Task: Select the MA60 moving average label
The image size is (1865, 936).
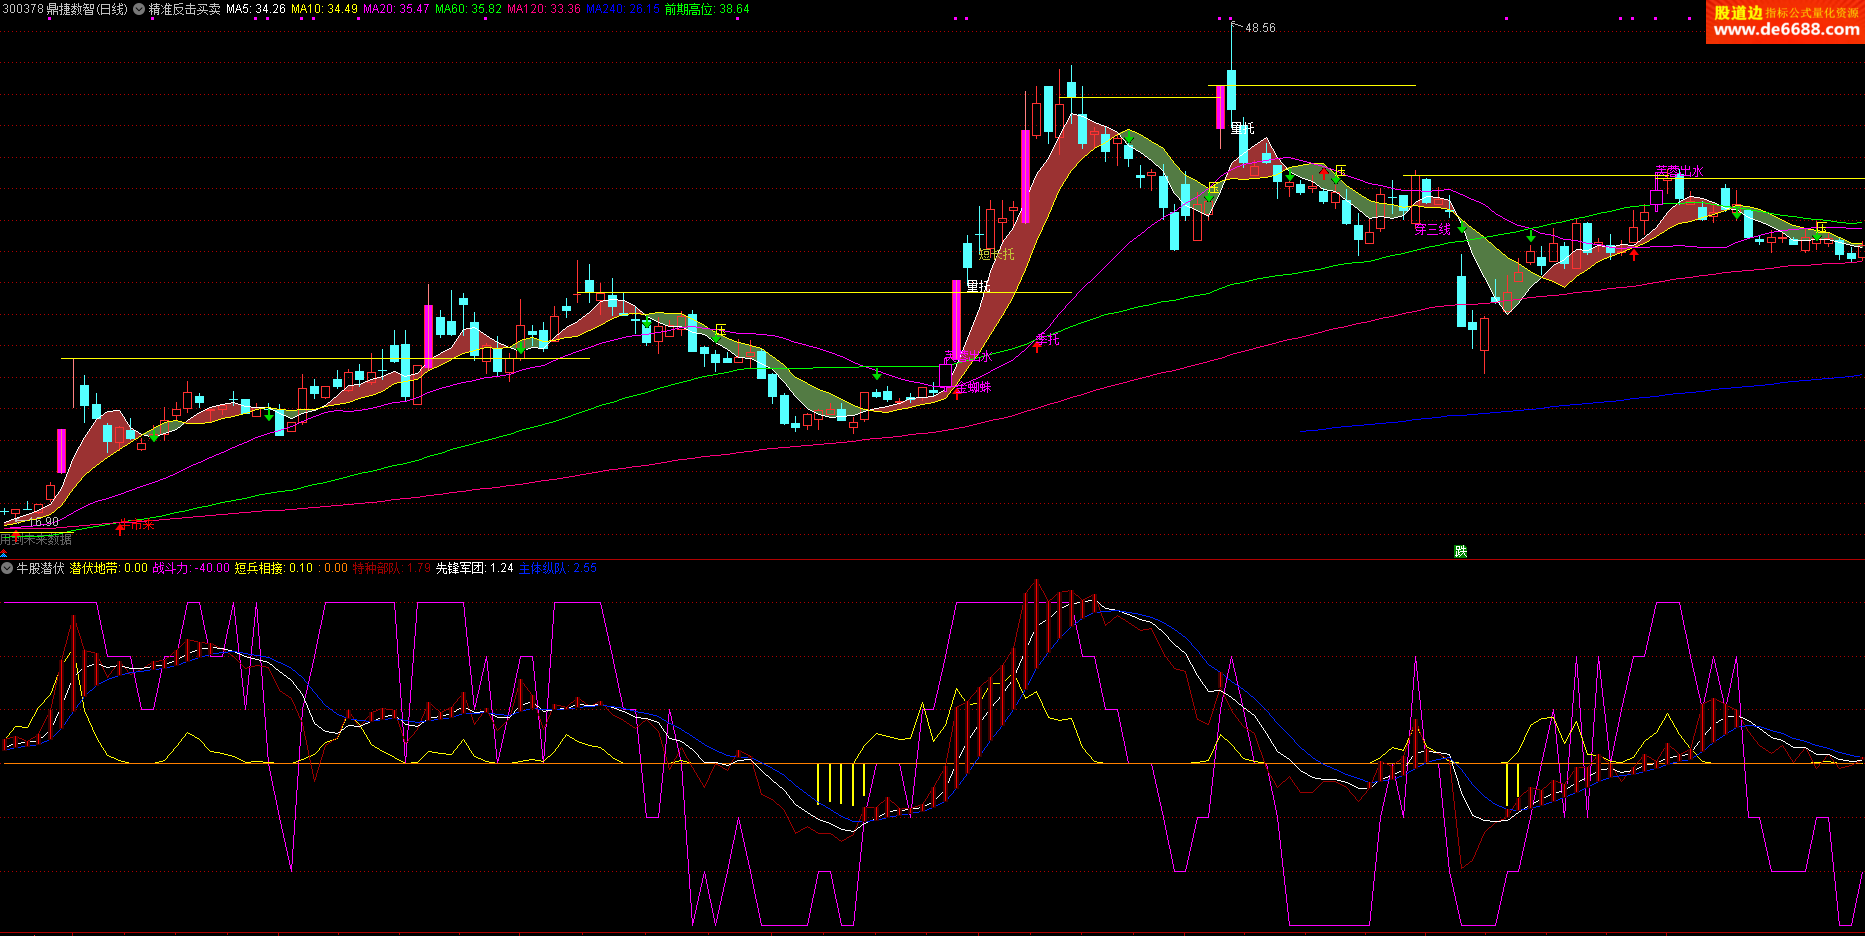Action: coord(468,9)
